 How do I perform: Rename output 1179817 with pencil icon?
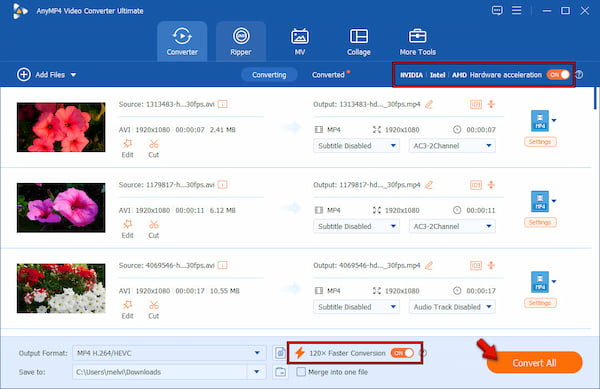click(429, 185)
